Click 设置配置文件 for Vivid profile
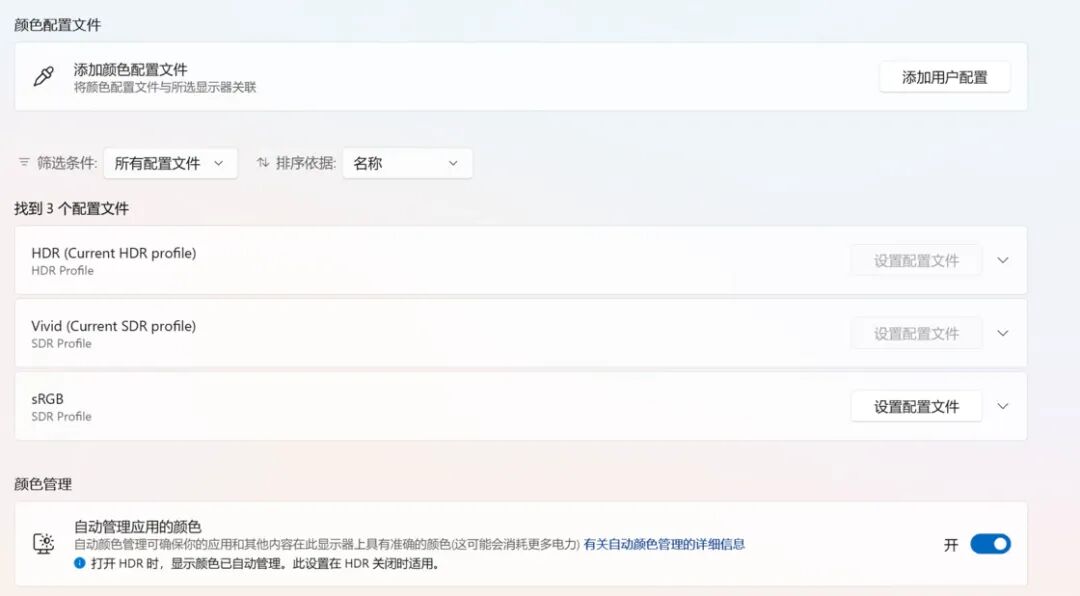The image size is (1080, 596). 916,333
